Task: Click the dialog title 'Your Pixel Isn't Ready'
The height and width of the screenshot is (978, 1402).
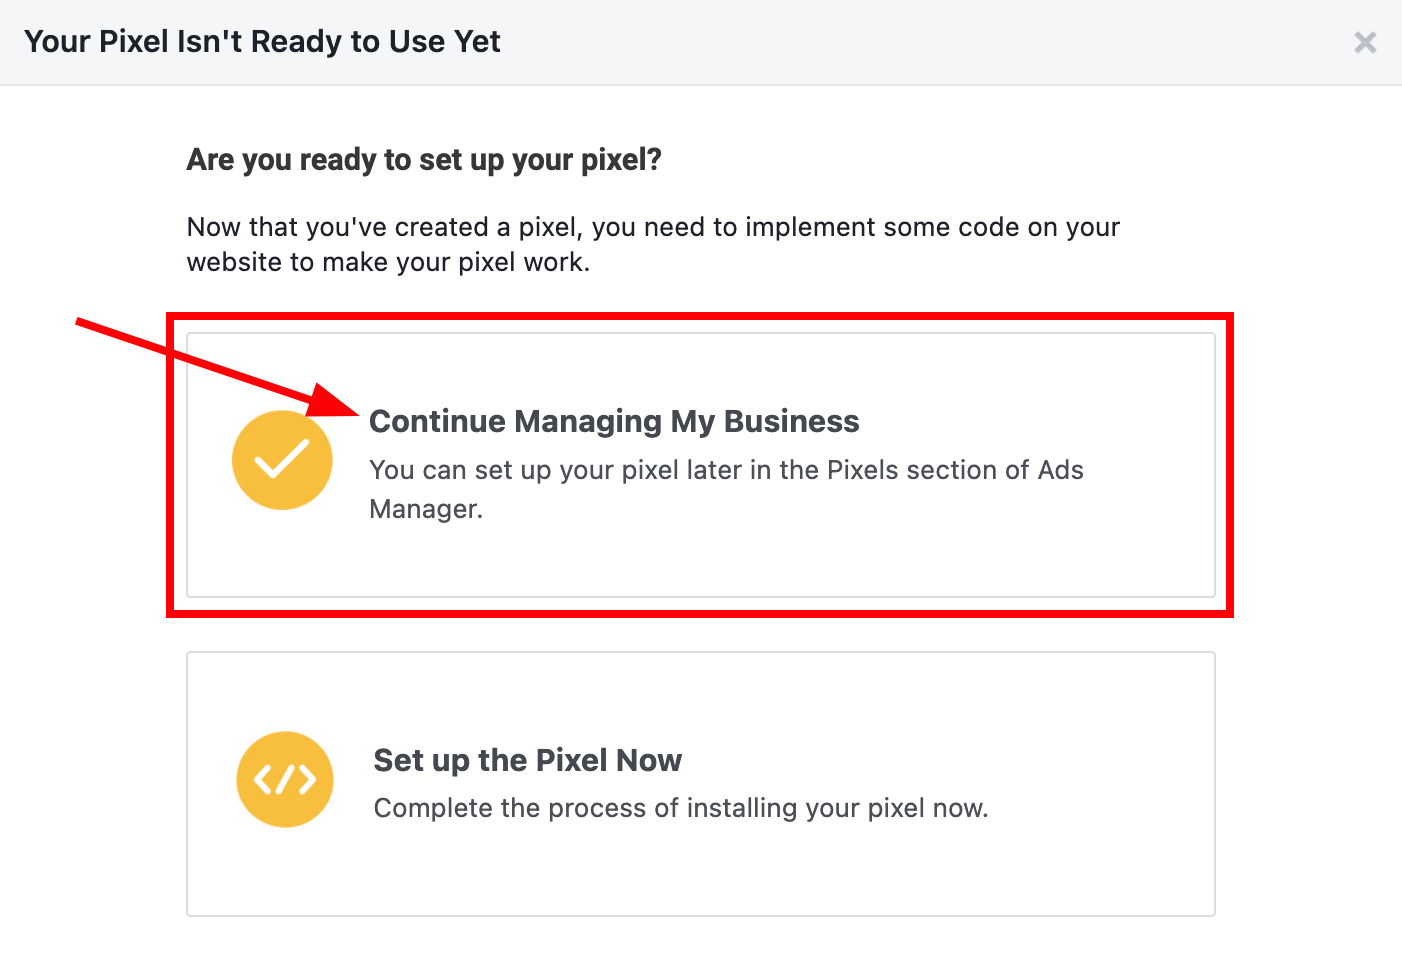Action: click(262, 42)
